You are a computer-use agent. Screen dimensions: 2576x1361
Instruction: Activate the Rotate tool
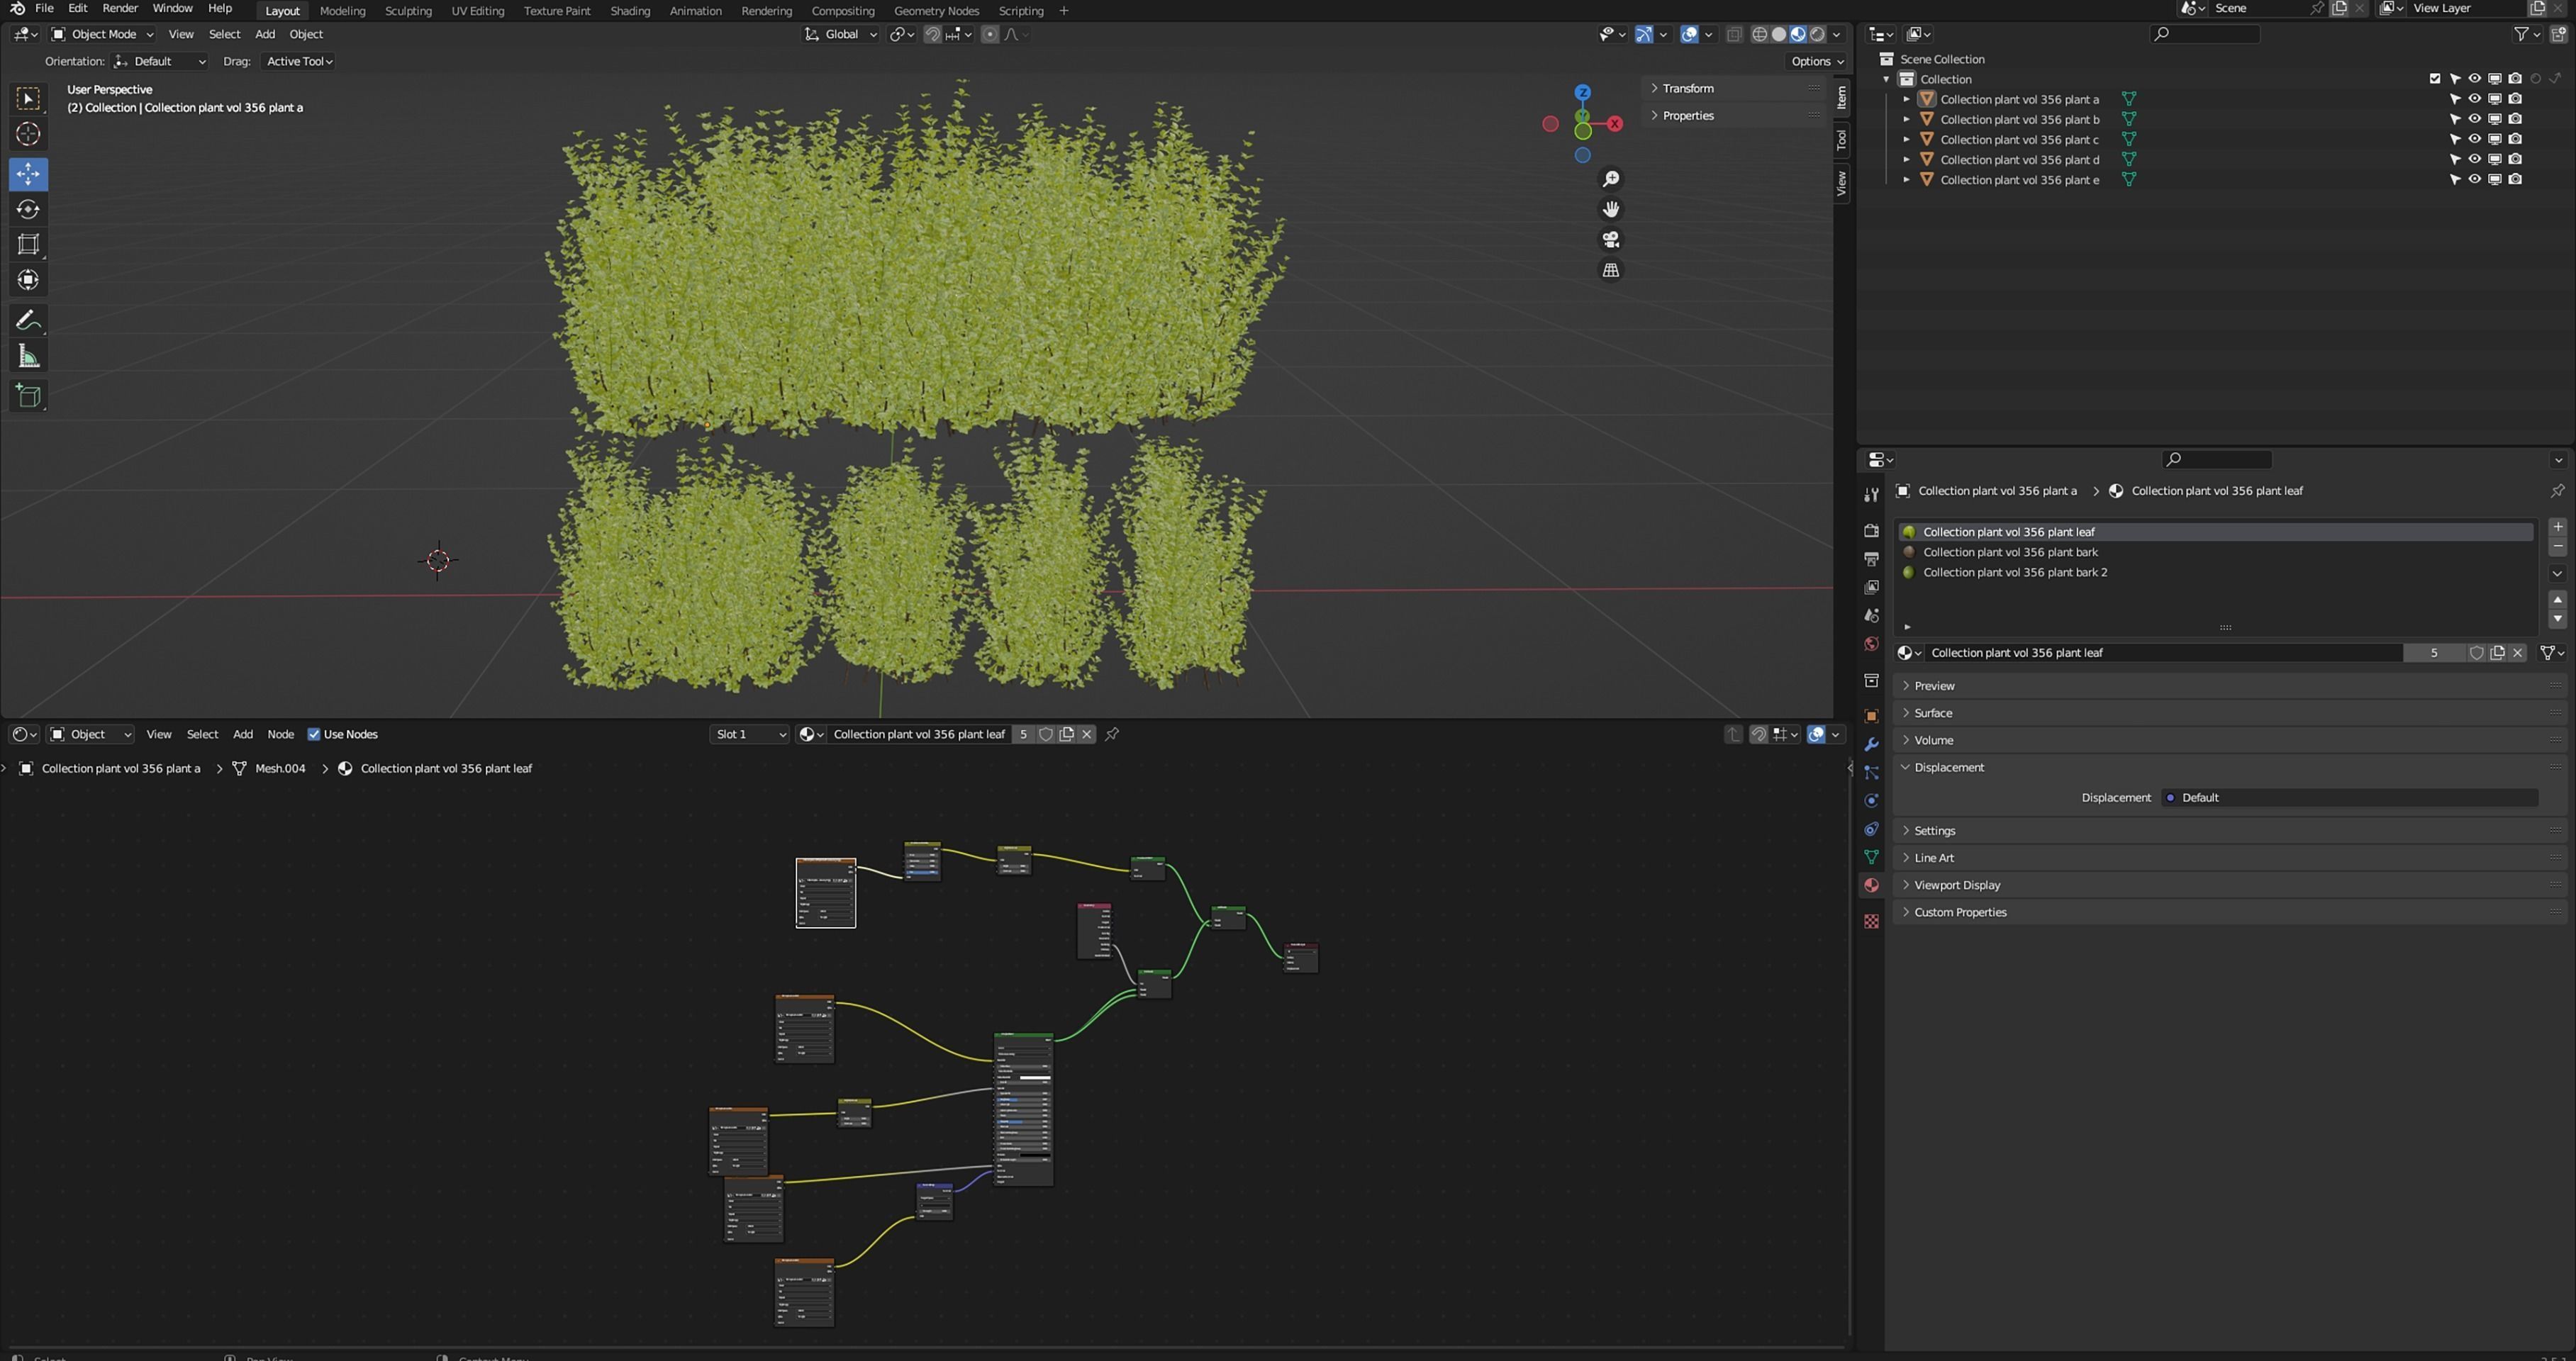(28, 209)
